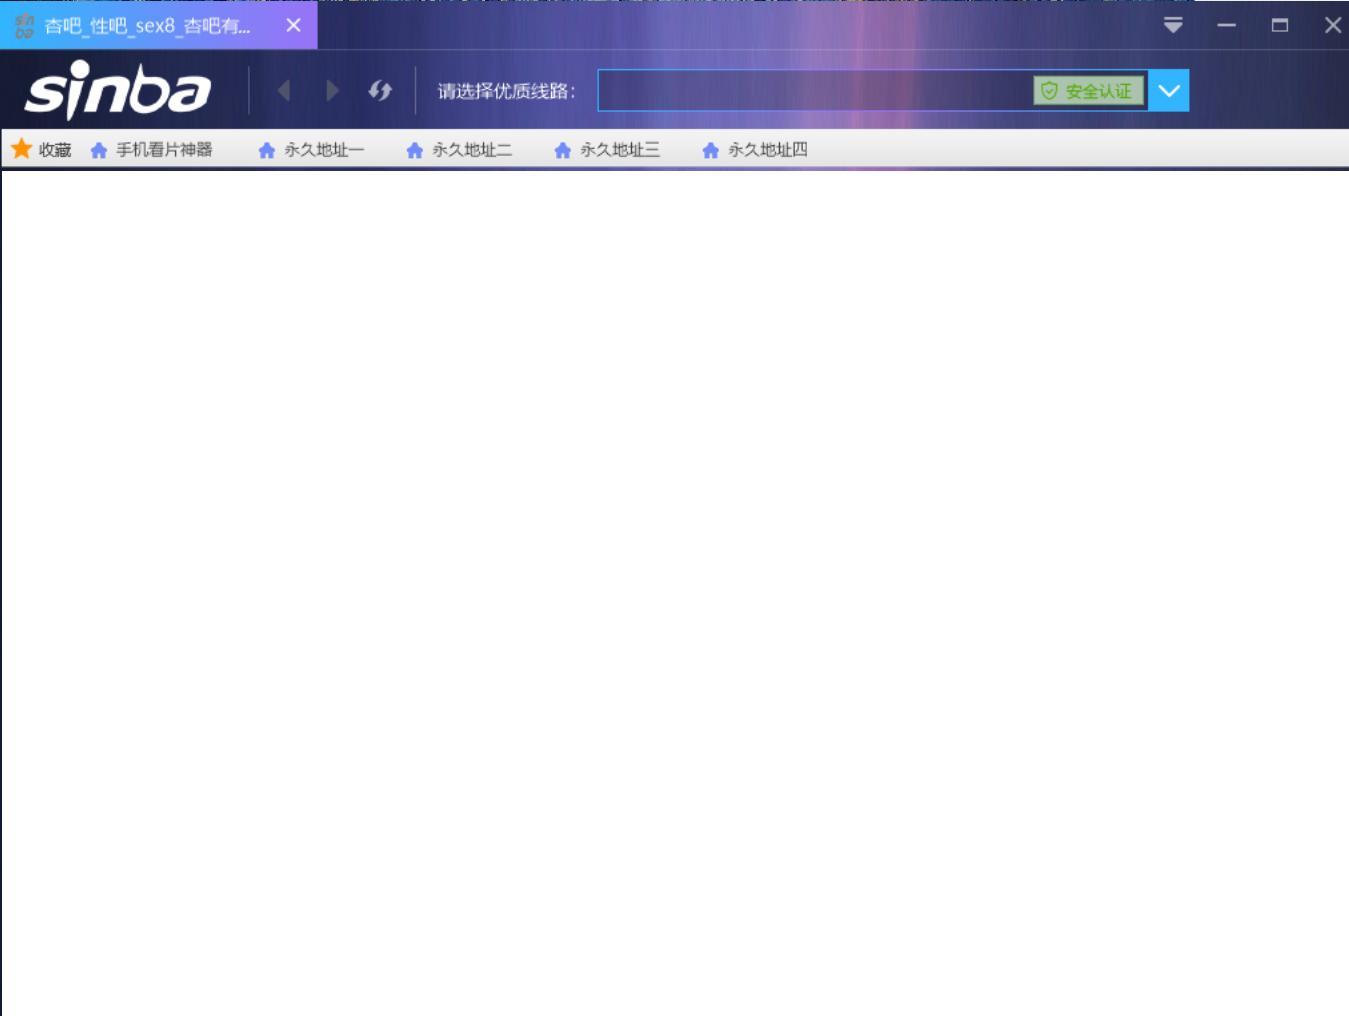Open the 永久地址三 bookmark
The width and height of the screenshot is (1349, 1016).
tap(607, 150)
